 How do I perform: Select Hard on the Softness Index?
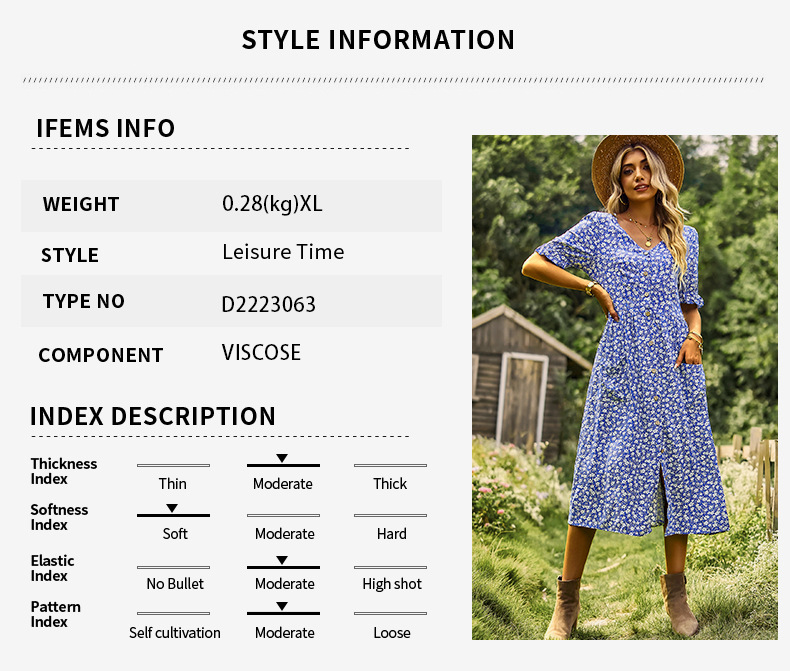tap(391, 533)
